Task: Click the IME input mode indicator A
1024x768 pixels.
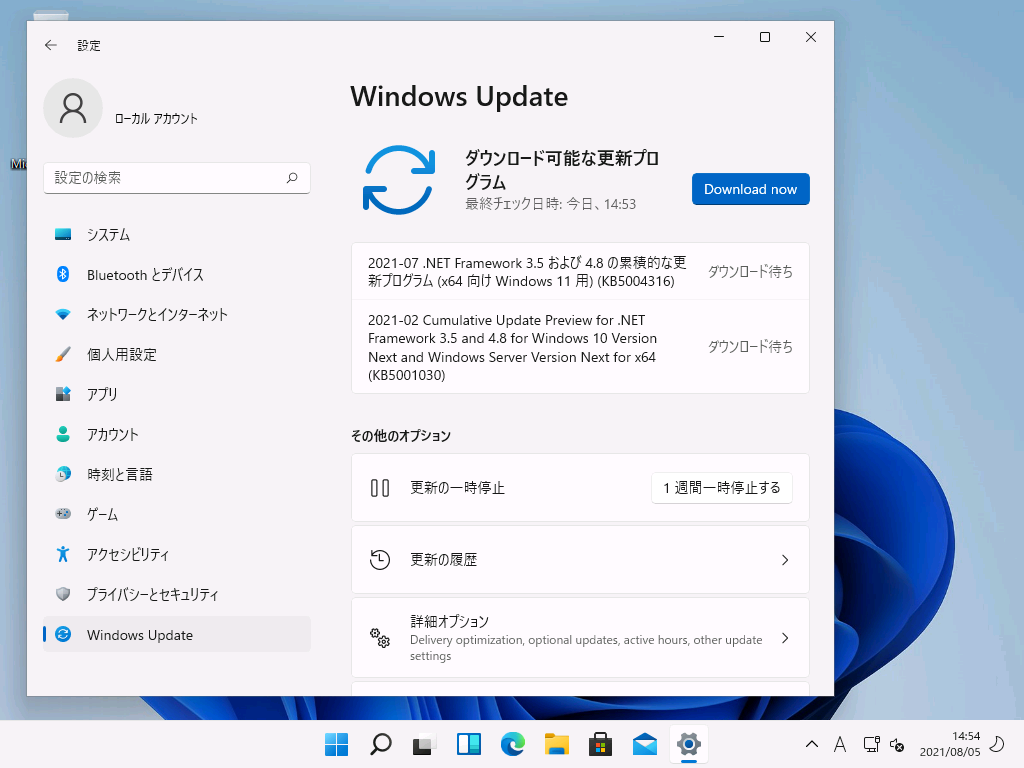Action: (840, 744)
